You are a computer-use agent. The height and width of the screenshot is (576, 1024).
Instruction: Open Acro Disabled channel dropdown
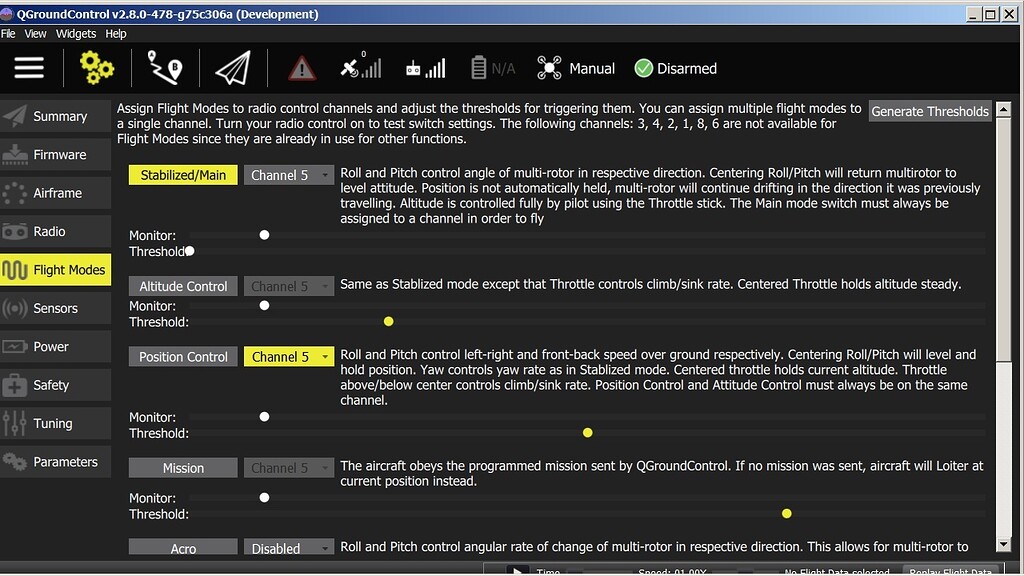(x=289, y=547)
